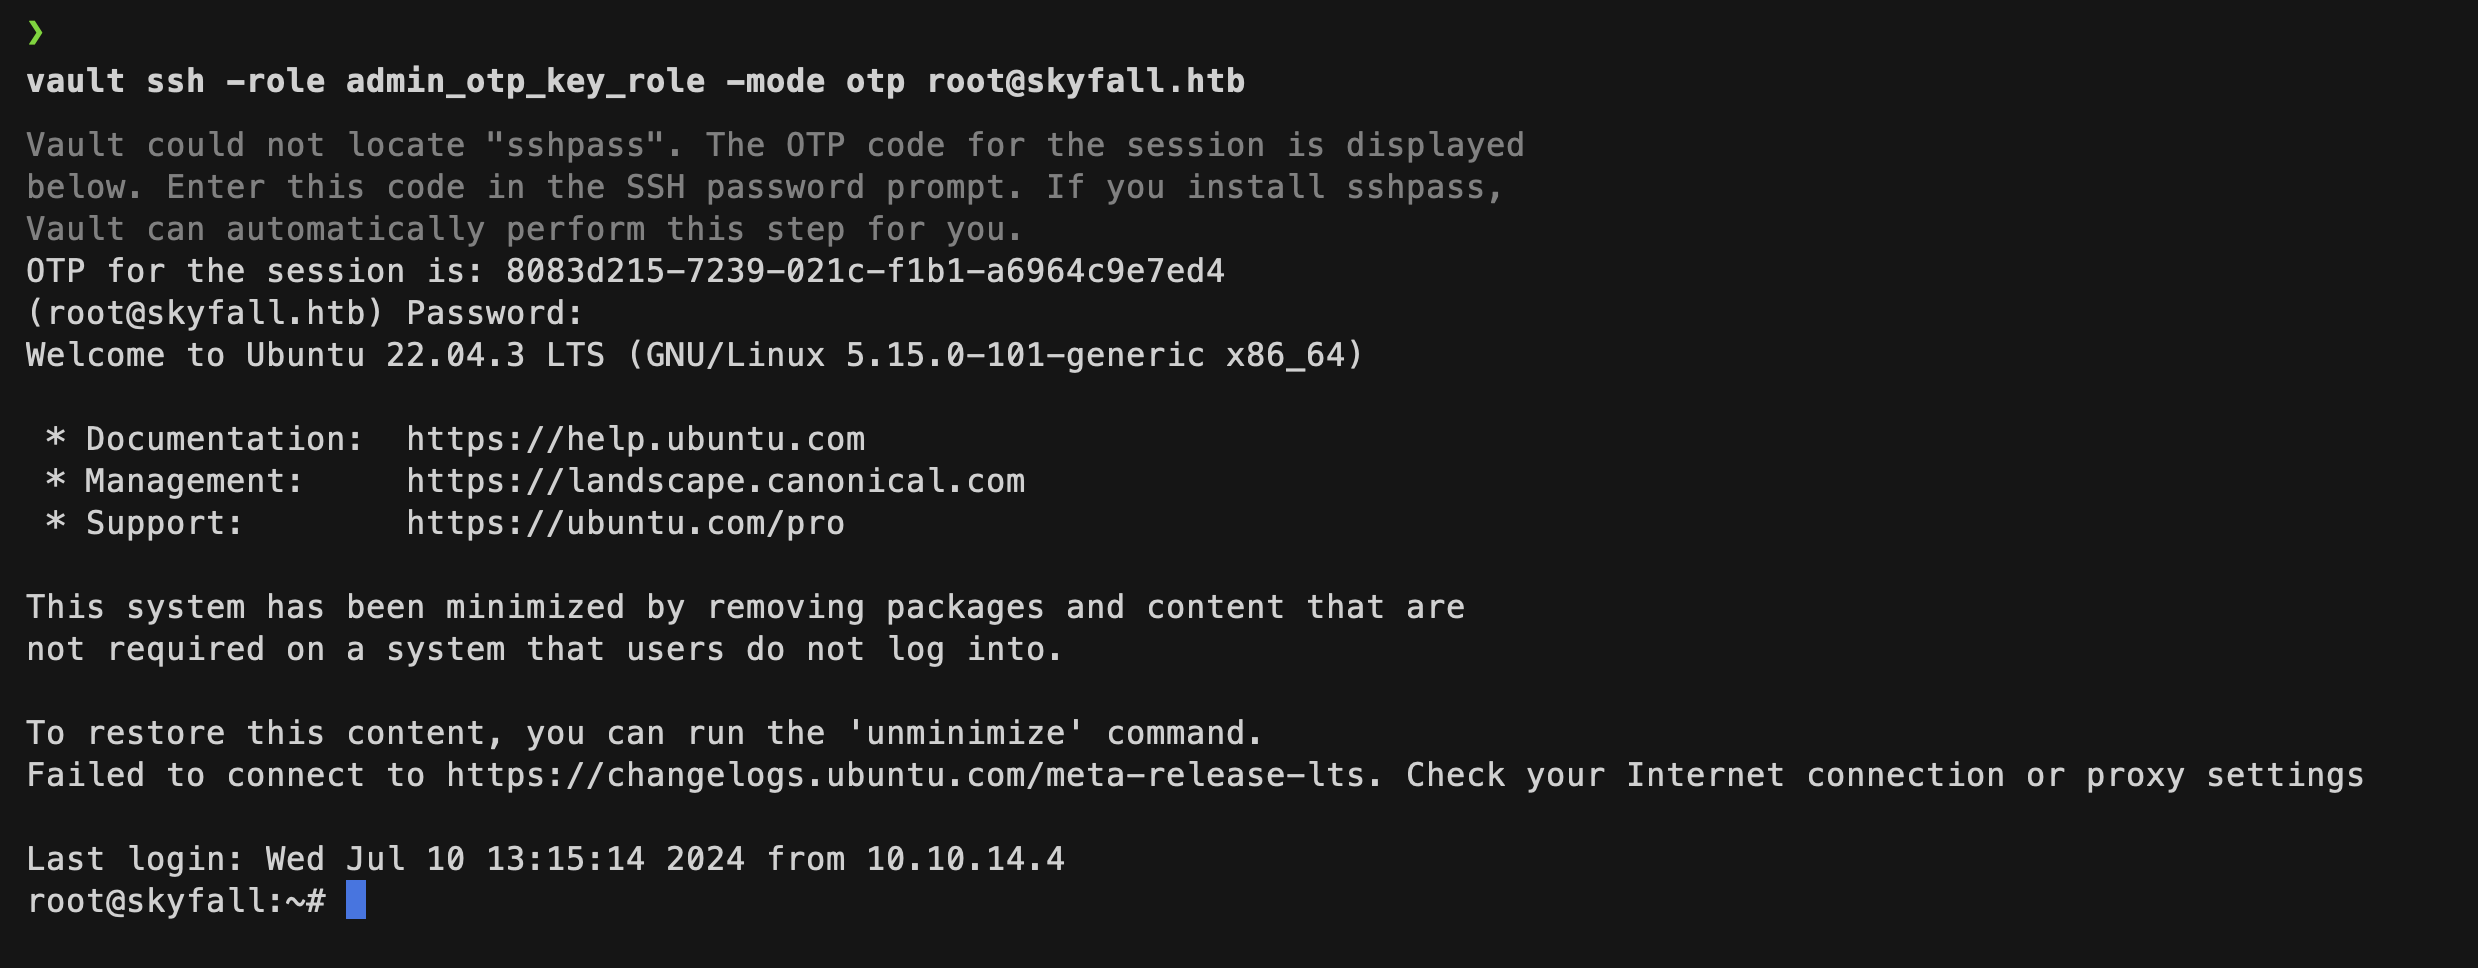
Task: Click the login time 13:15:14
Action: (x=565, y=859)
